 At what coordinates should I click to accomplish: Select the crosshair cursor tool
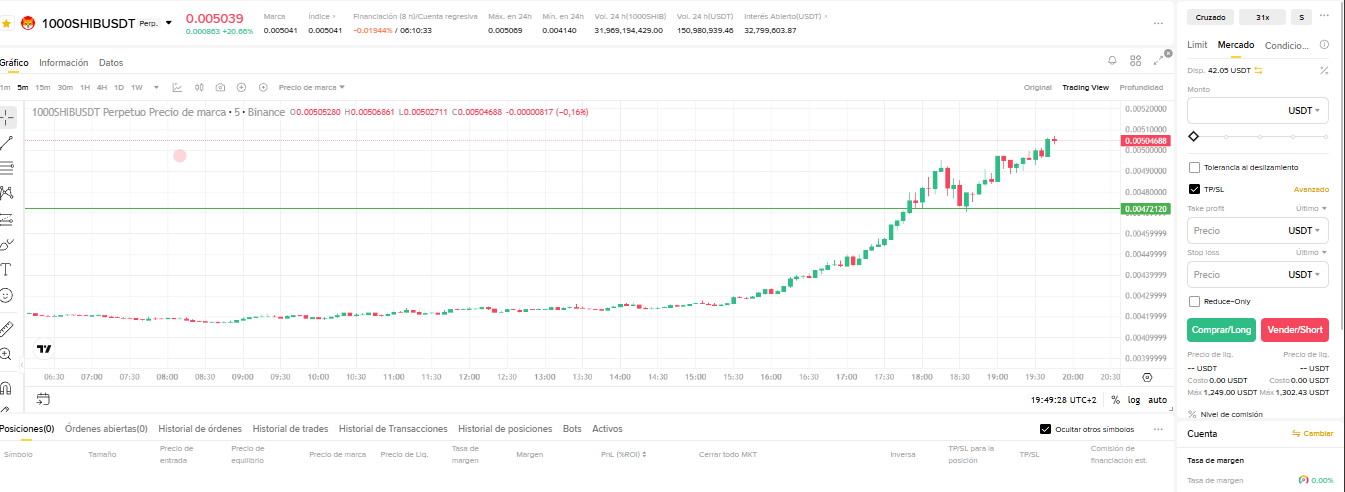pyautogui.click(x=6, y=116)
